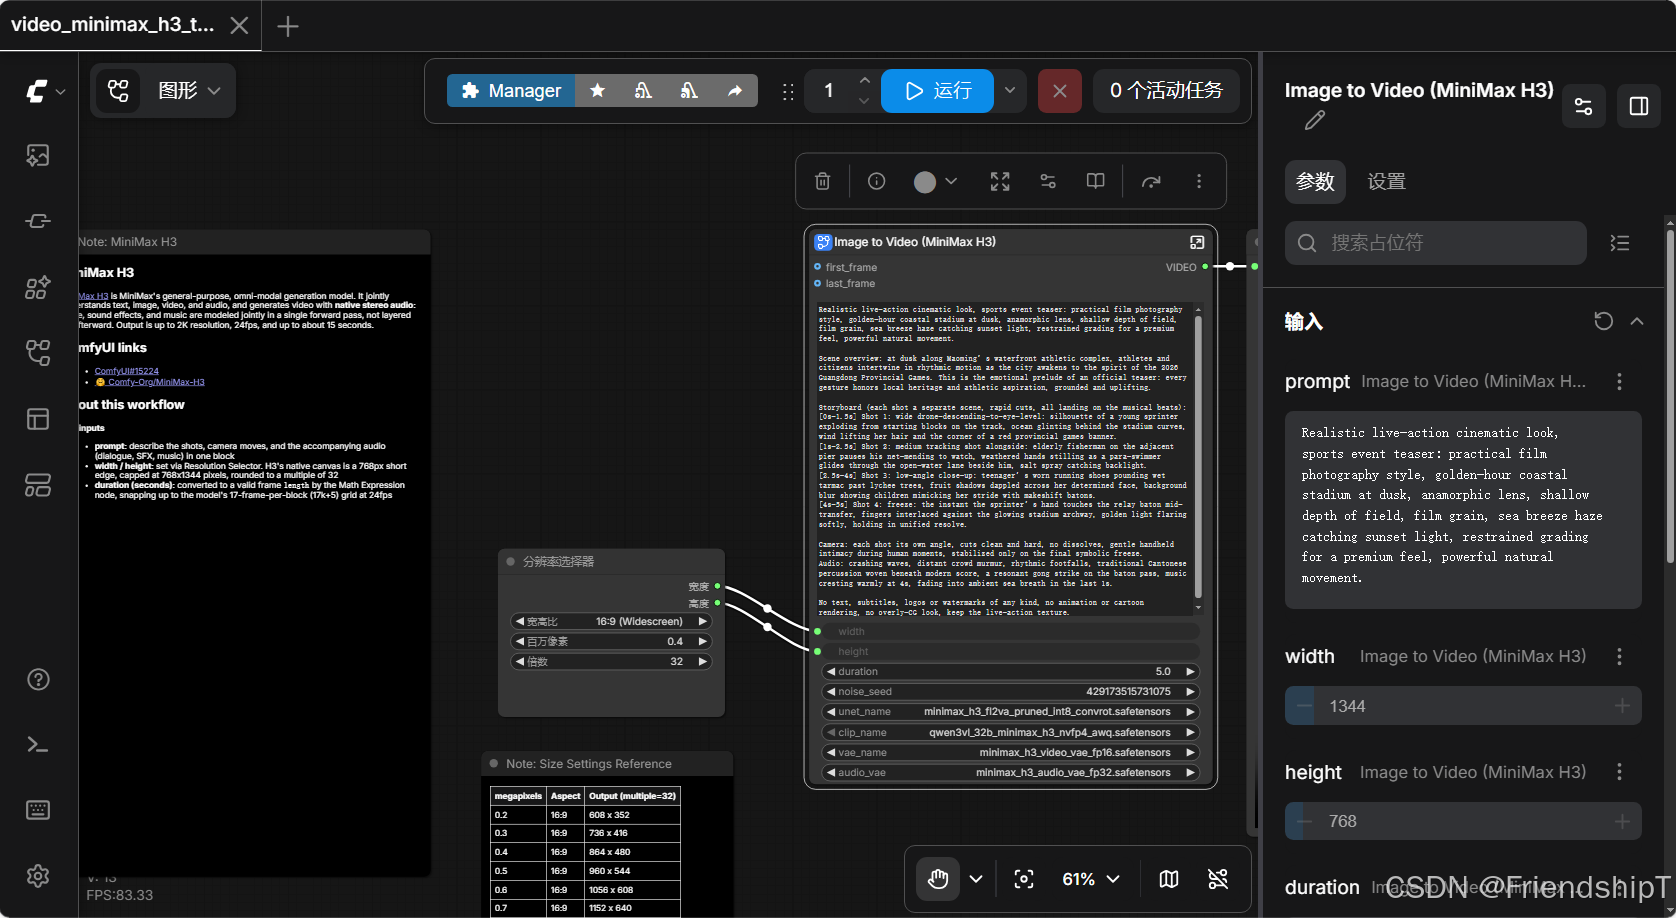Click the expand icon on Image to Video node header
This screenshot has height=918, width=1676.
[x=1197, y=242]
